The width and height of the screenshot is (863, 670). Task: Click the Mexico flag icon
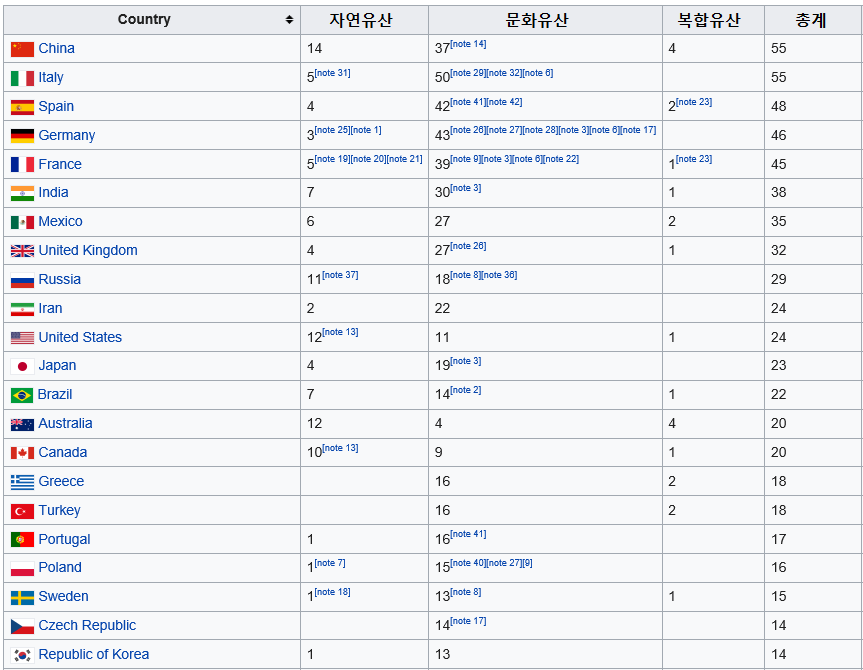point(23,222)
